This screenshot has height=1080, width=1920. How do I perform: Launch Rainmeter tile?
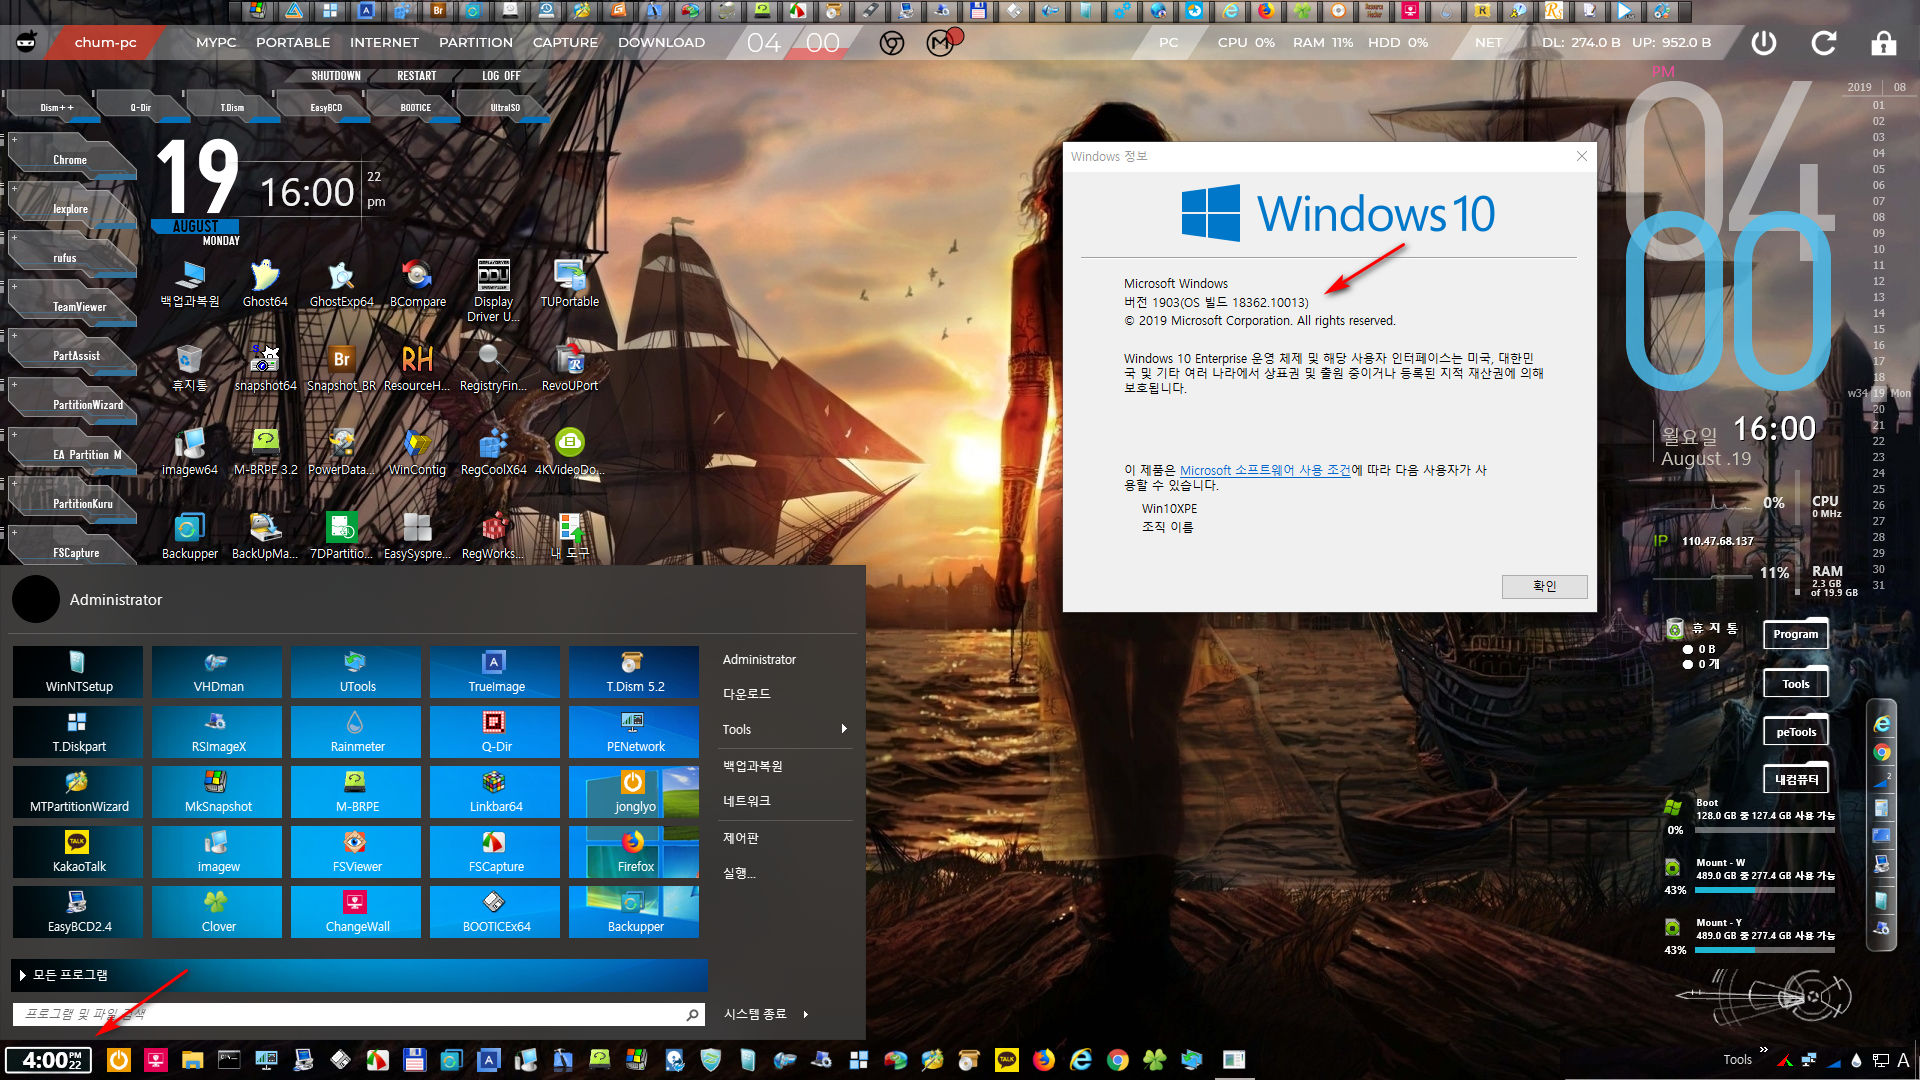pos(356,732)
